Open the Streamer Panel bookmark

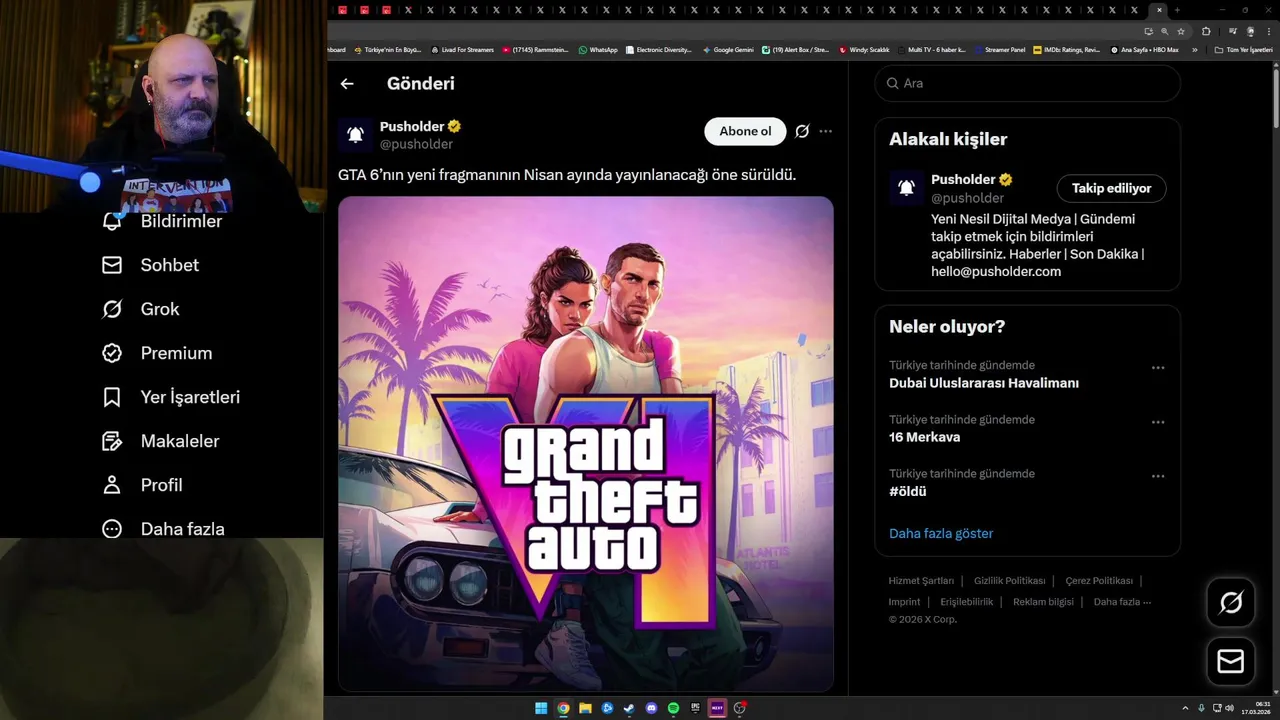pos(998,49)
